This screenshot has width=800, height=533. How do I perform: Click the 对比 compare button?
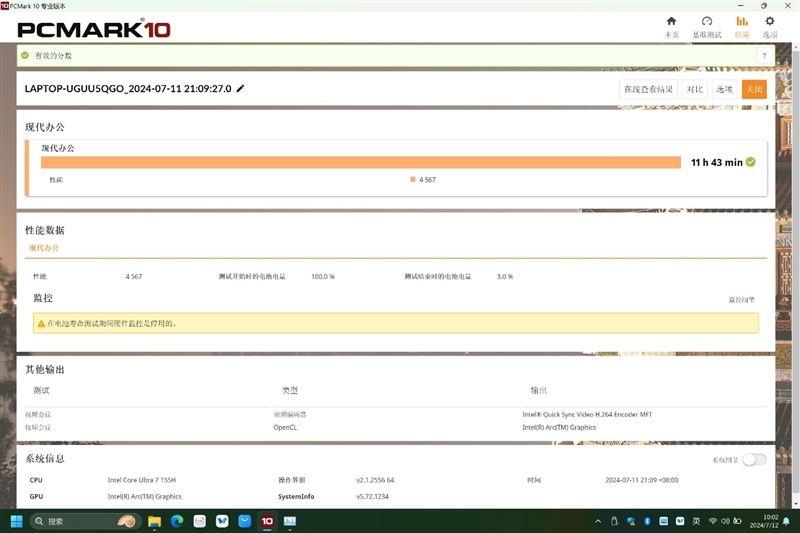coord(694,89)
